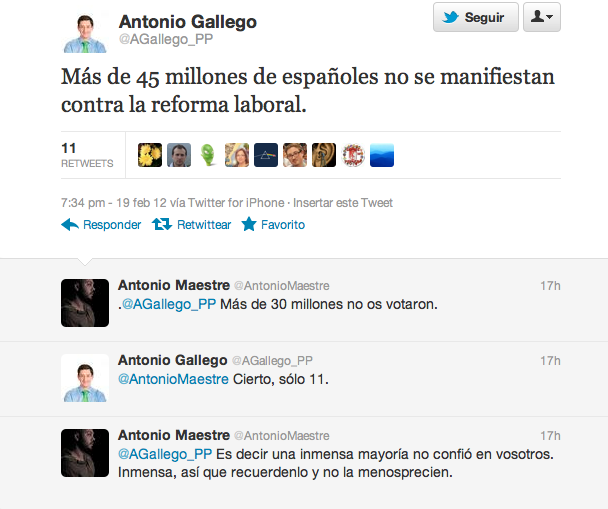This screenshot has width=608, height=509.
Task: Open Pink Floyd prism retweeter avatar
Action: [266, 155]
